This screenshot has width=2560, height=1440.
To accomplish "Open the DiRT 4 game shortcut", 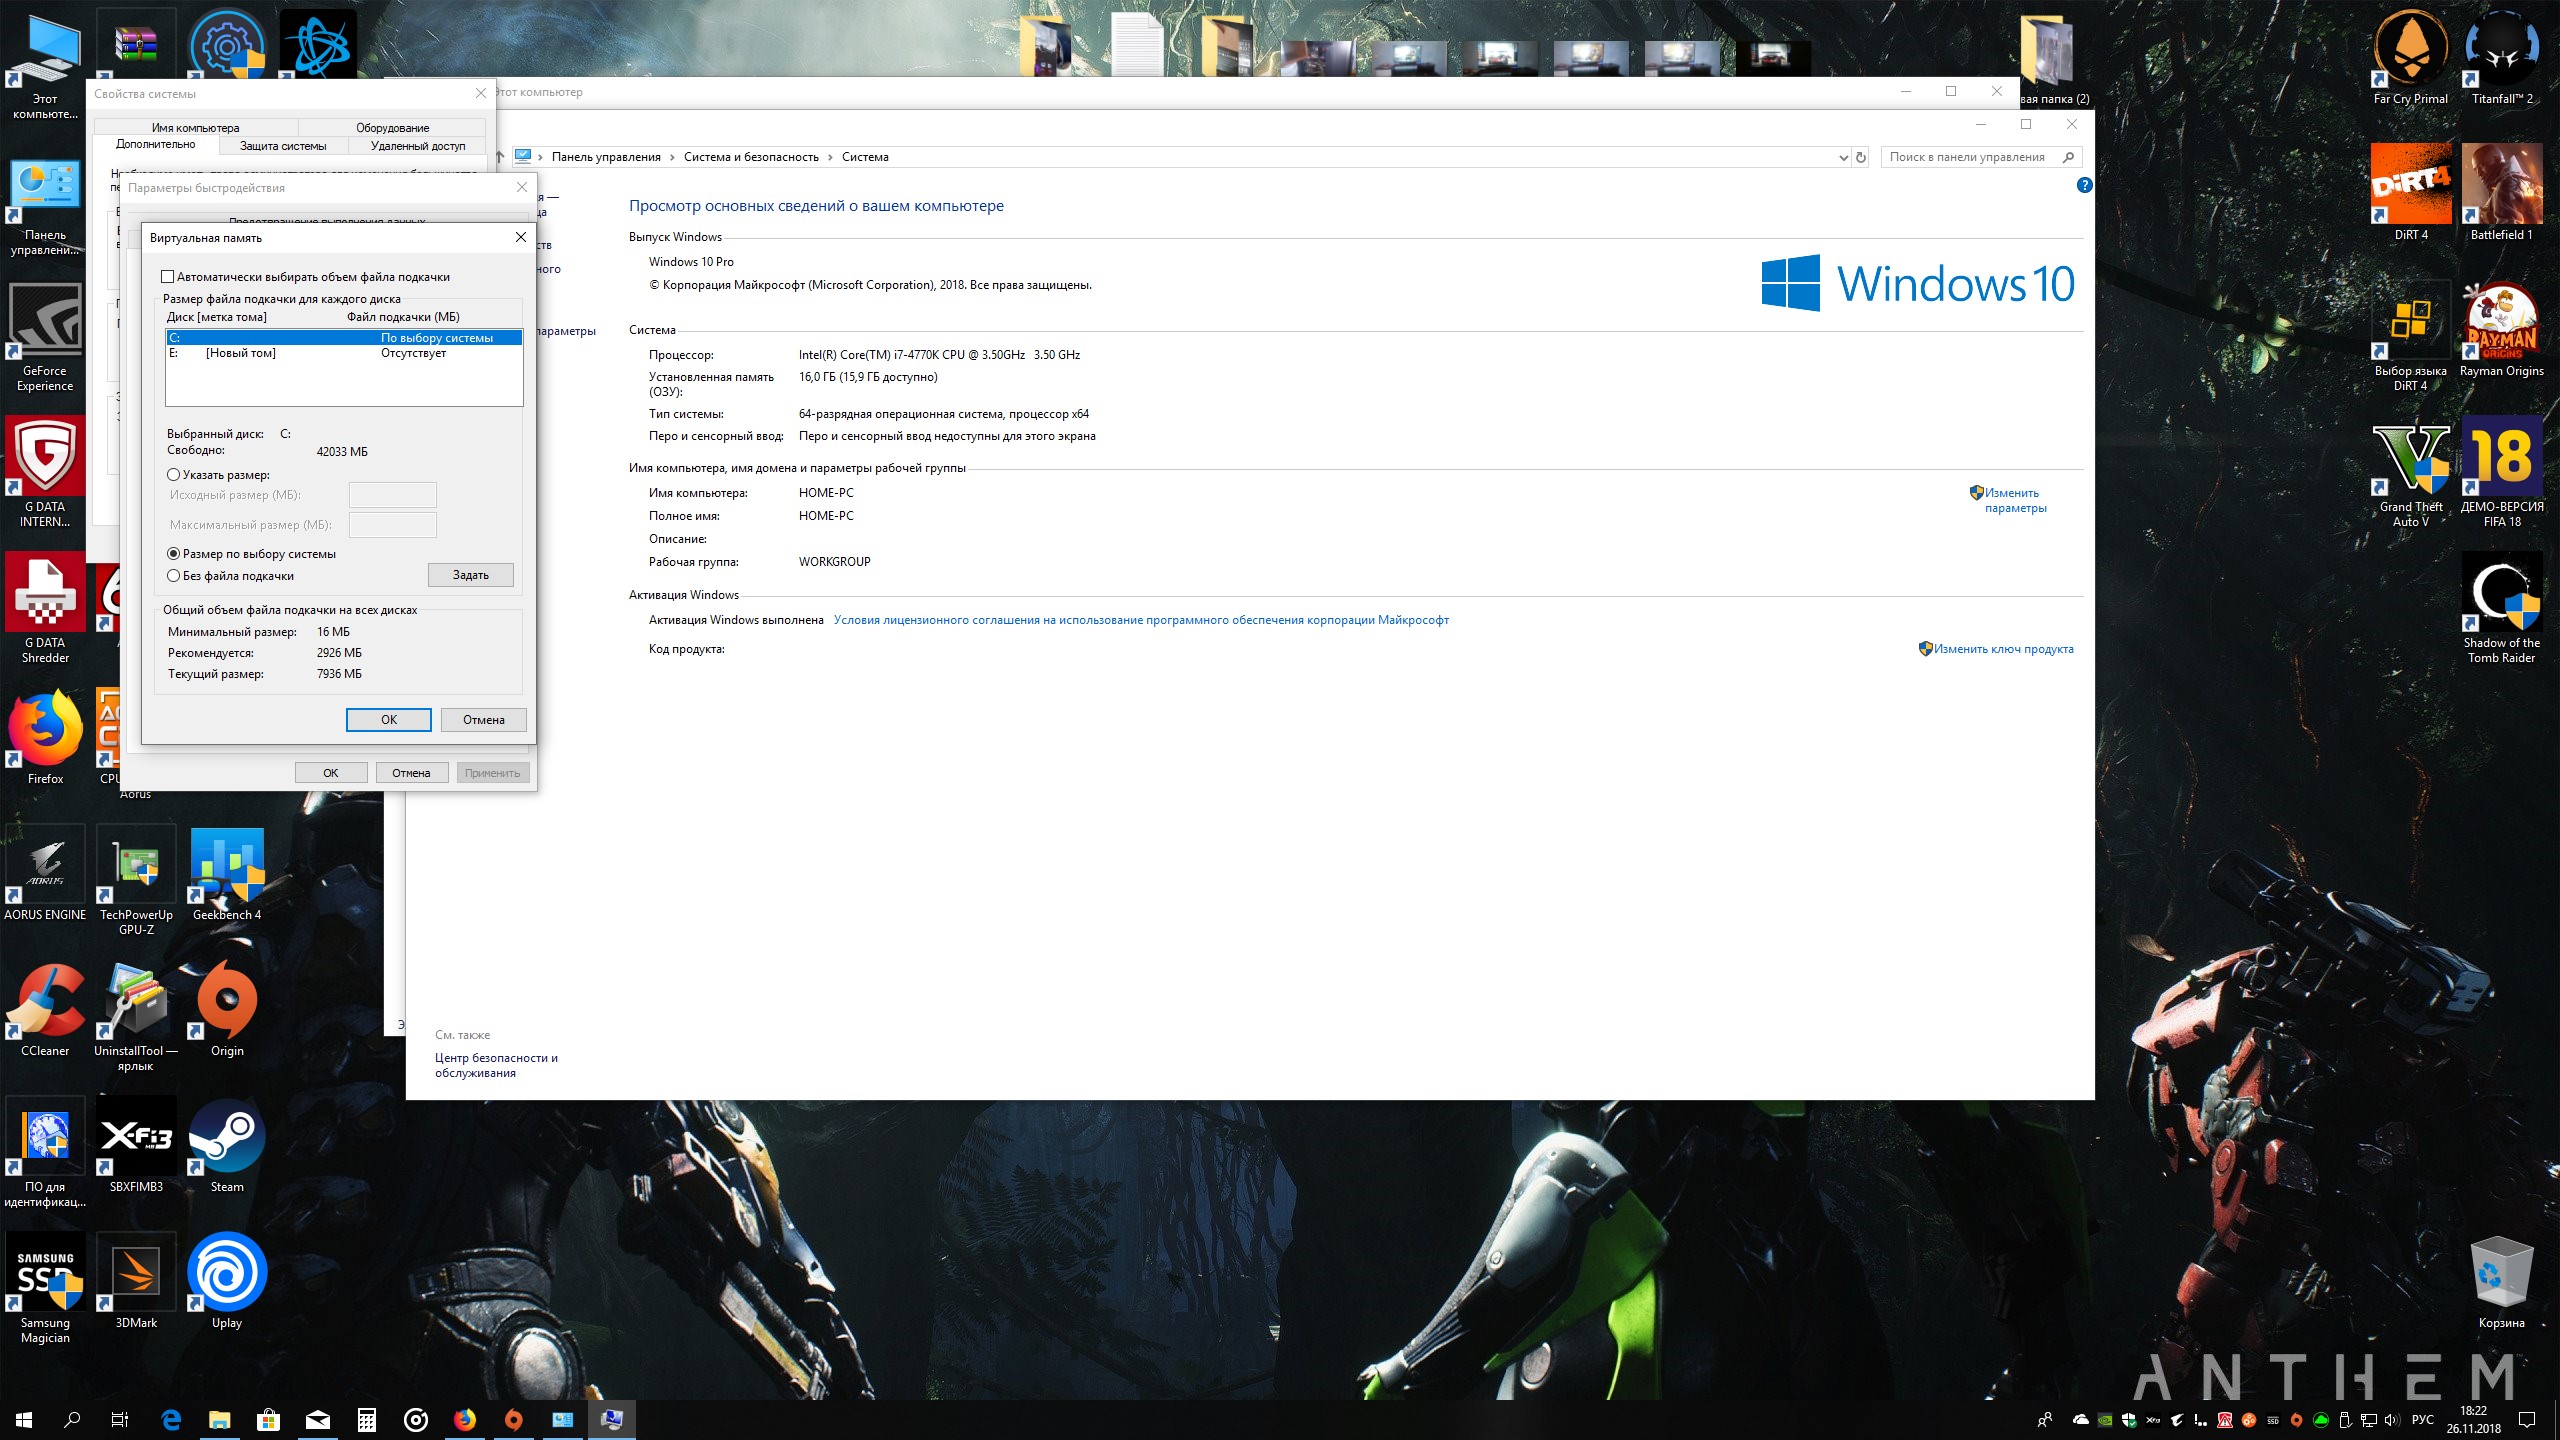I will tap(2410, 193).
